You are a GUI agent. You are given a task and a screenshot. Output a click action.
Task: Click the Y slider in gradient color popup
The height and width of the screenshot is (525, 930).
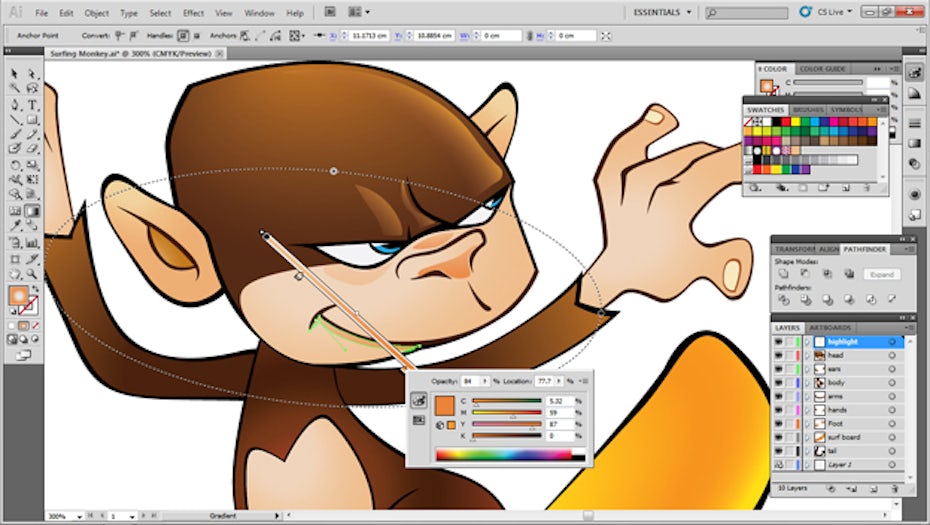(x=507, y=424)
